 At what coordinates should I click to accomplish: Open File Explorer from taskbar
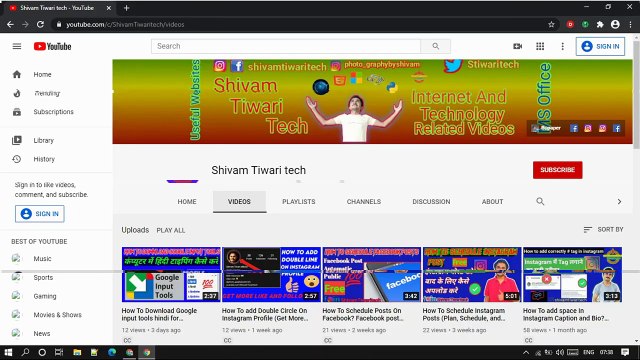tap(77, 352)
